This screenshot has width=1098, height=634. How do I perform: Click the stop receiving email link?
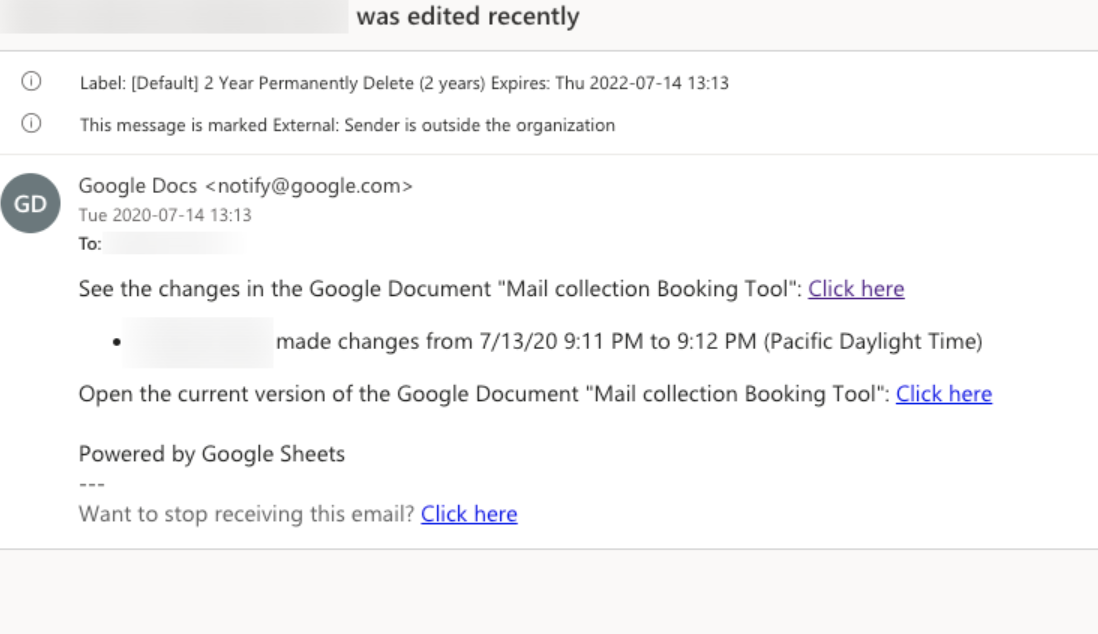pos(468,514)
